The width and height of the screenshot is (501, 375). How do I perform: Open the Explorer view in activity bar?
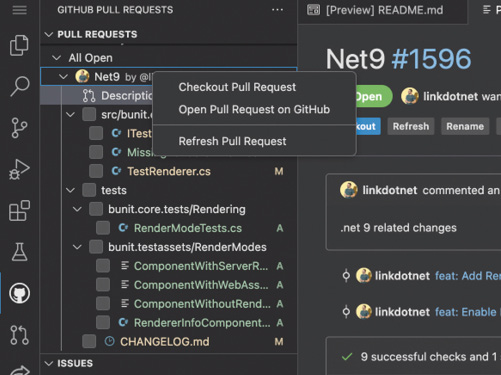point(19,45)
